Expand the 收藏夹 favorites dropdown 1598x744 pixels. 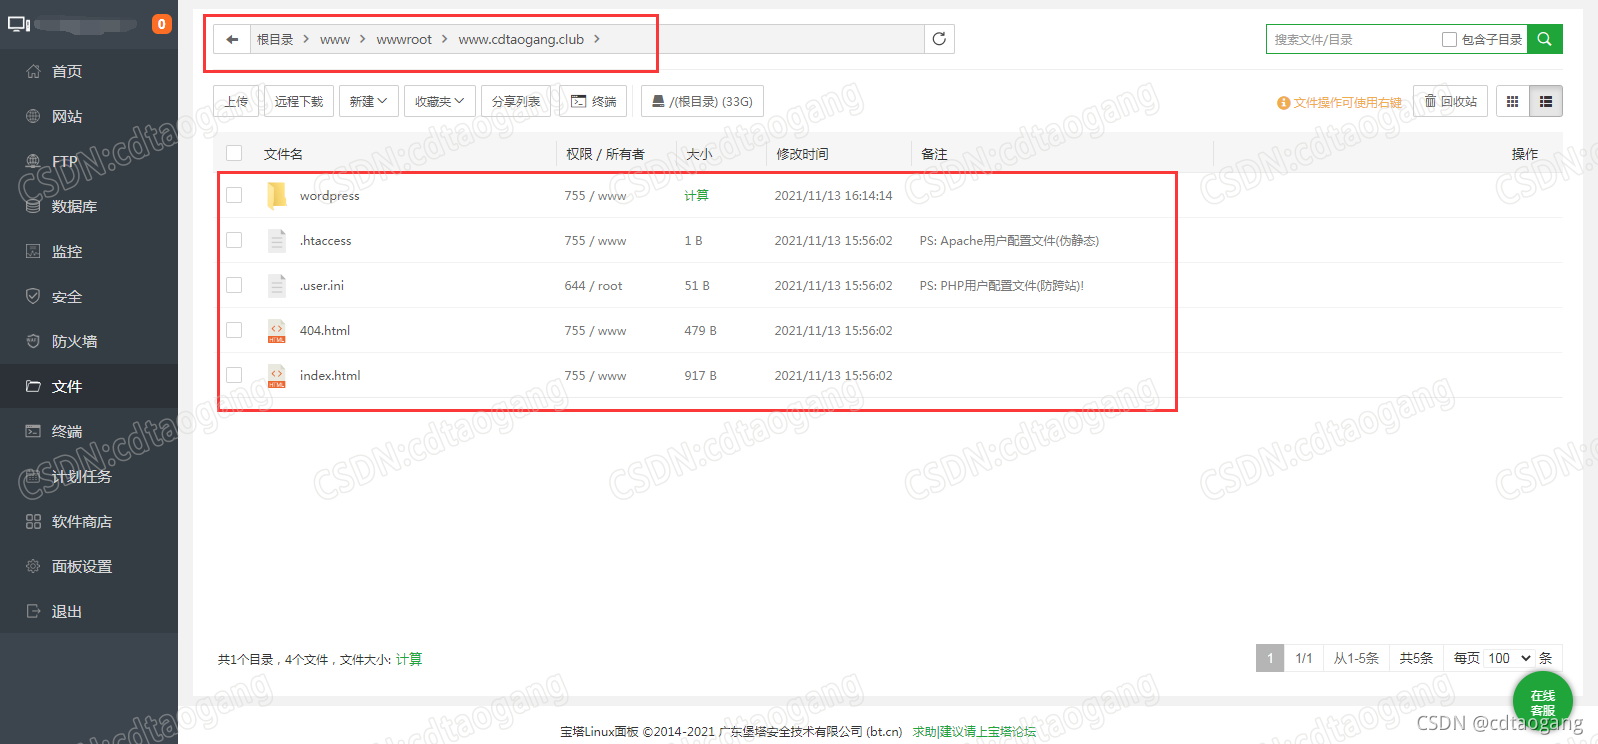[439, 101]
